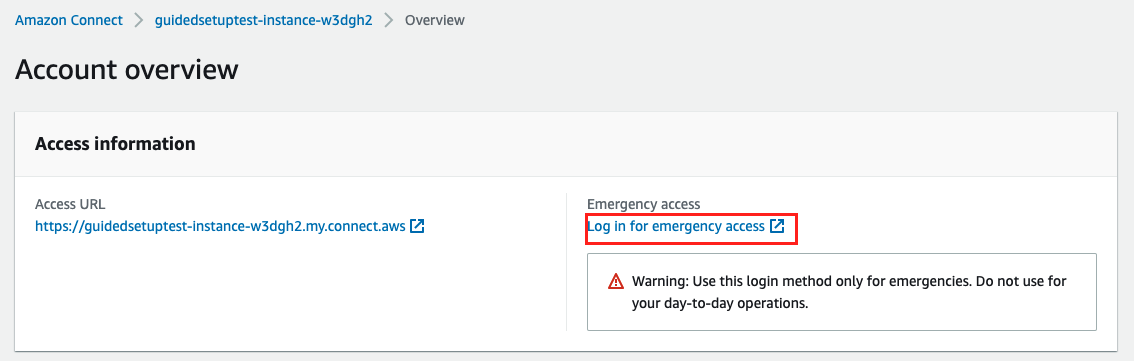Go to Amazon Connect breadcrumb link
Image resolution: width=1134 pixels, height=361 pixels.
[69, 20]
